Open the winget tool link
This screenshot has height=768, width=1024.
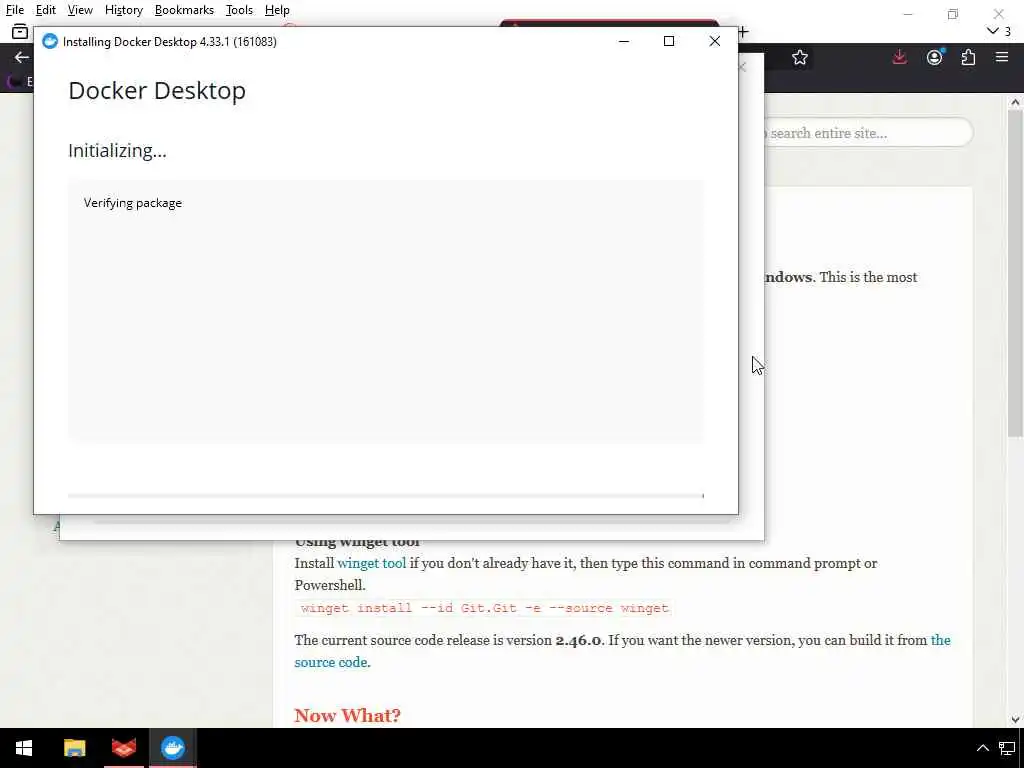(x=372, y=563)
